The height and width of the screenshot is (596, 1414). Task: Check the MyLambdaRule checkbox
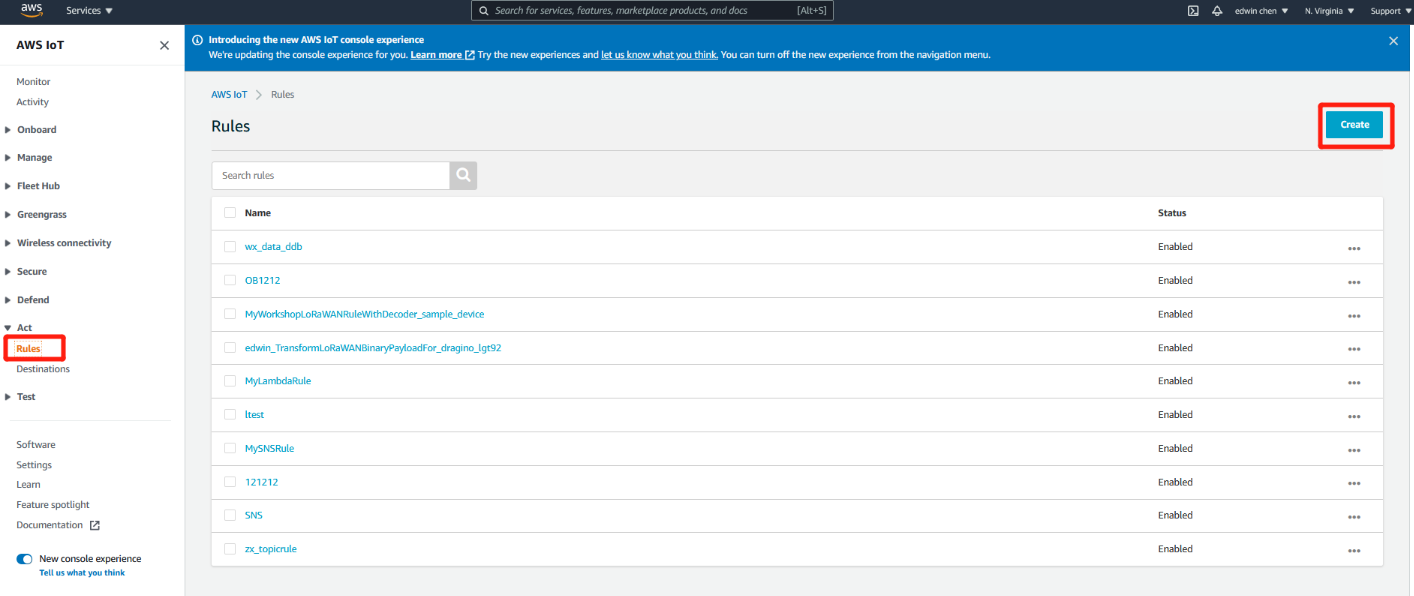230,381
